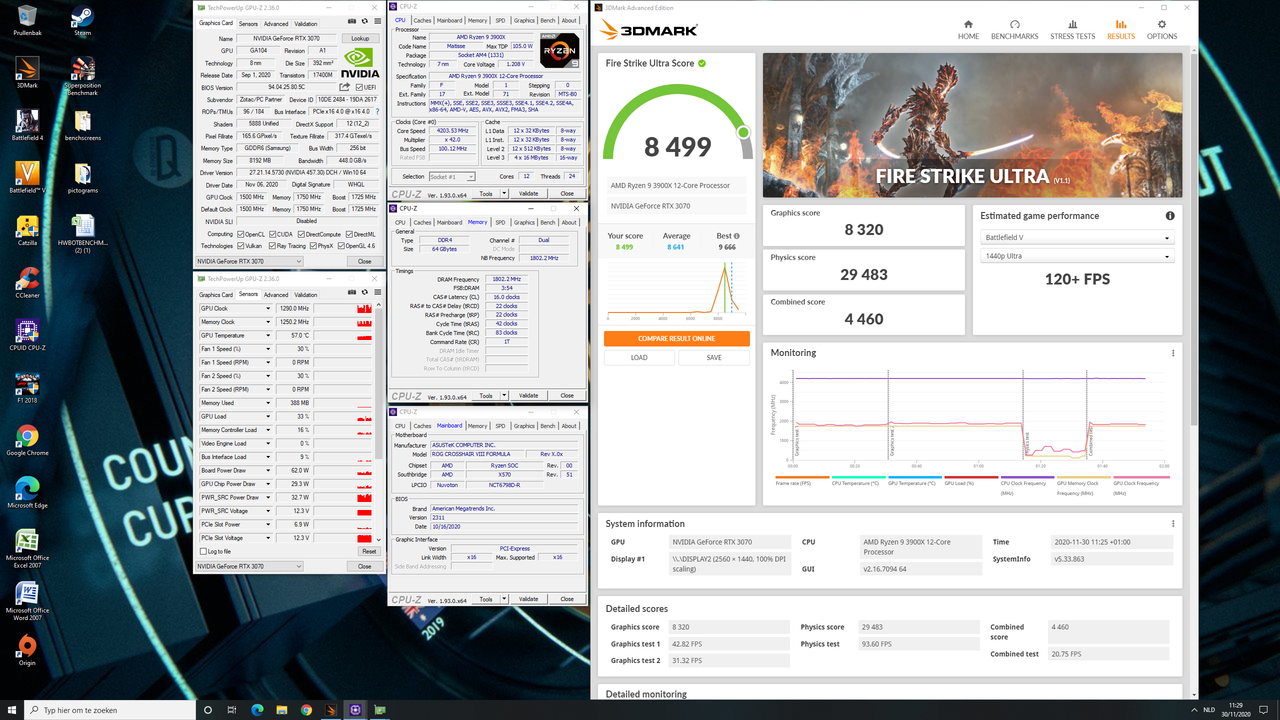Open CCleaner desktop icon

(27, 282)
